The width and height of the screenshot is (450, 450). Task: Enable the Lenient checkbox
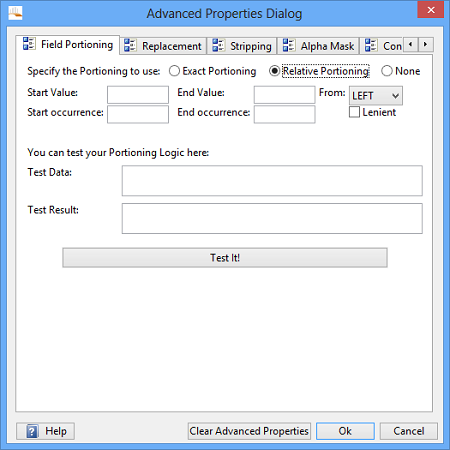click(x=354, y=112)
